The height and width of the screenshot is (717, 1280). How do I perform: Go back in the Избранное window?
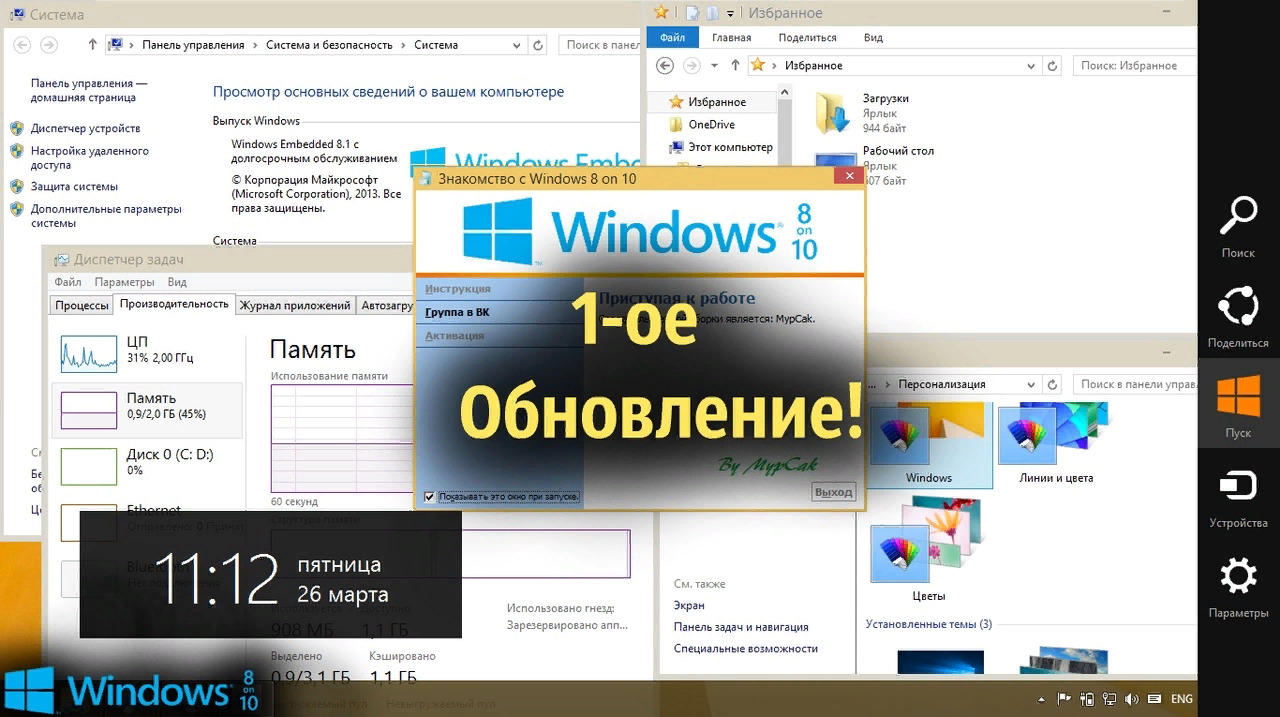[x=665, y=65]
